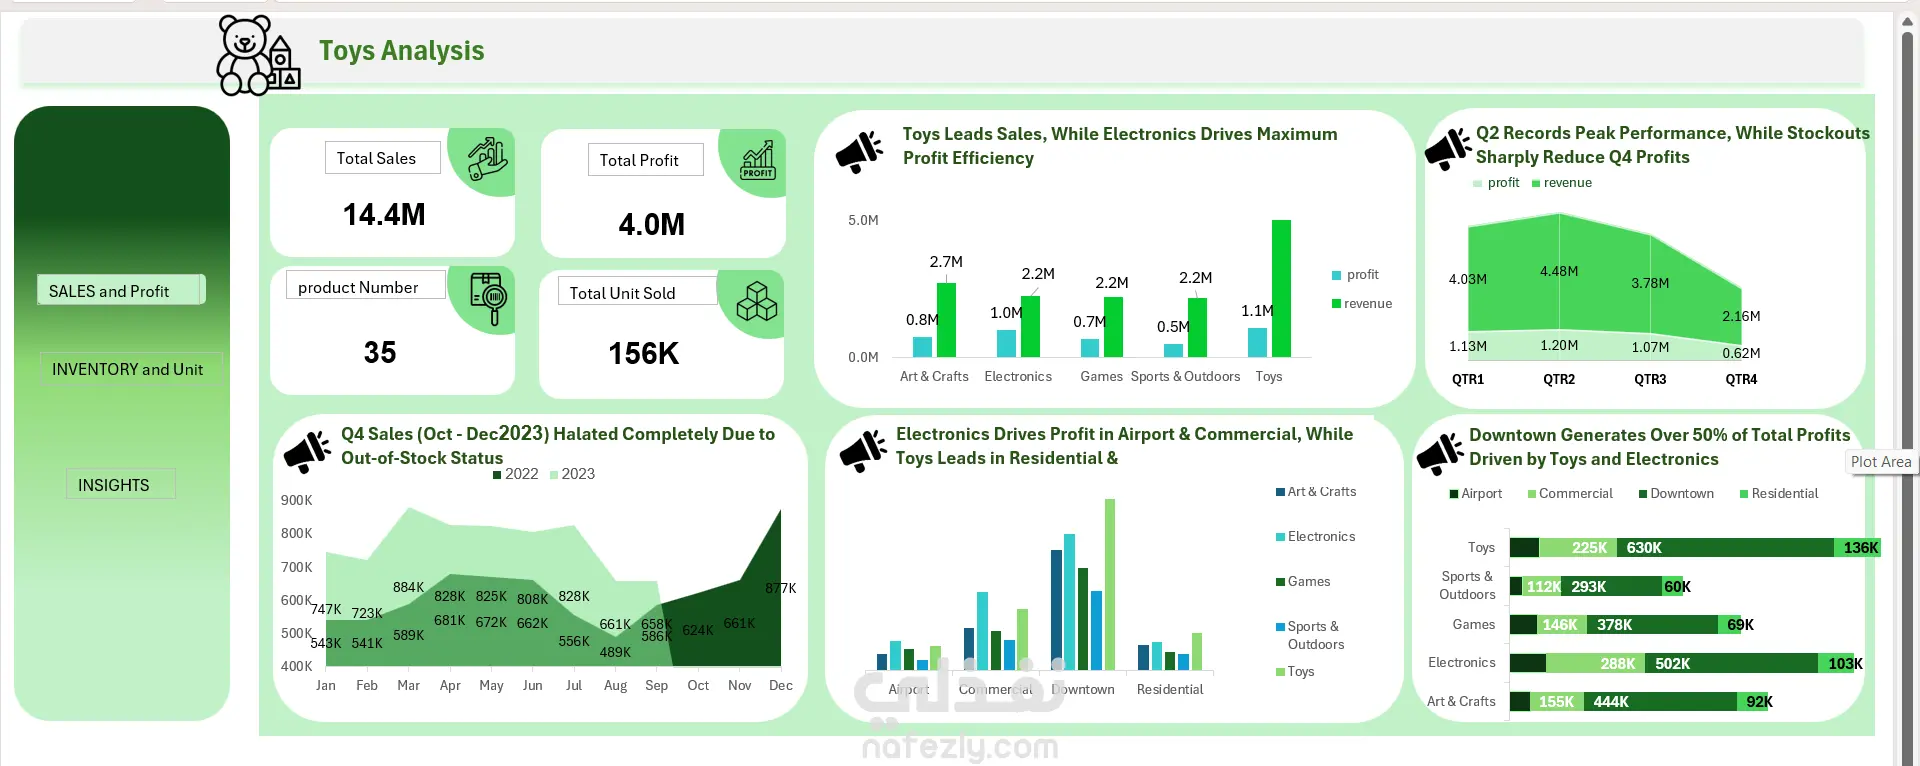Click megaphone icon beside Downtown Generates title
The height and width of the screenshot is (766, 1920).
1440,453
